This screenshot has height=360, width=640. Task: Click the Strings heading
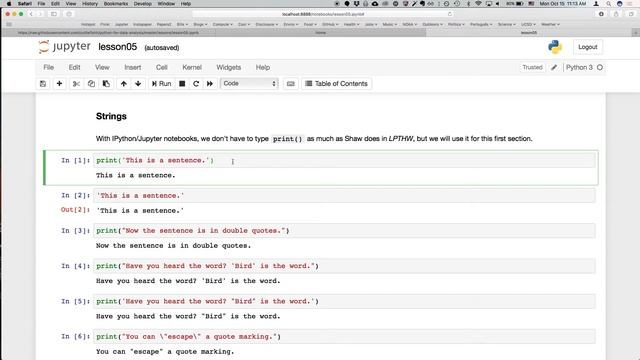coord(111,116)
